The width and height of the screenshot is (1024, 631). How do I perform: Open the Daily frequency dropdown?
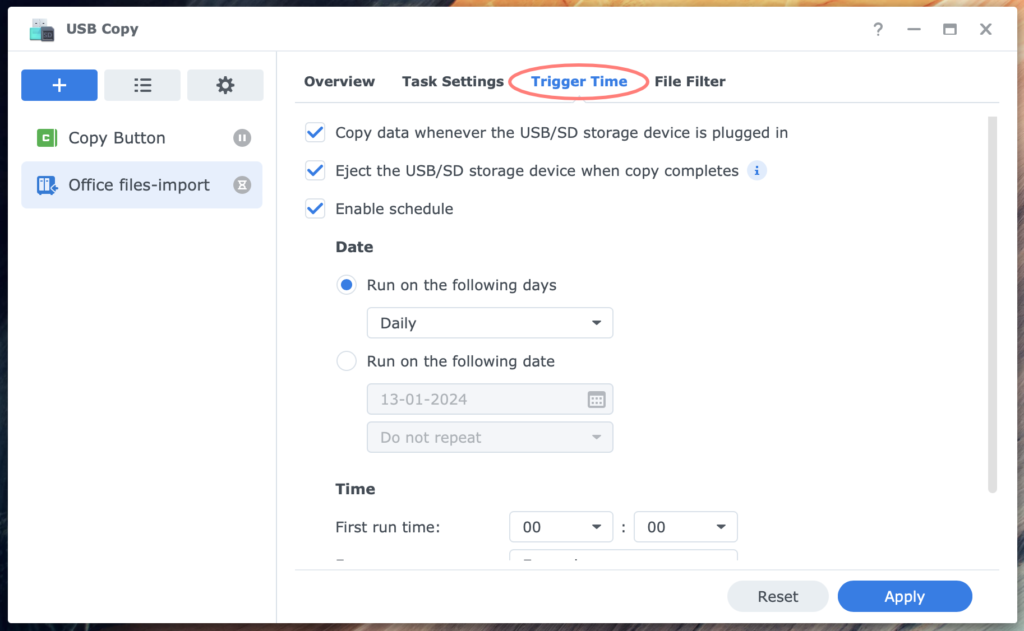tap(489, 322)
